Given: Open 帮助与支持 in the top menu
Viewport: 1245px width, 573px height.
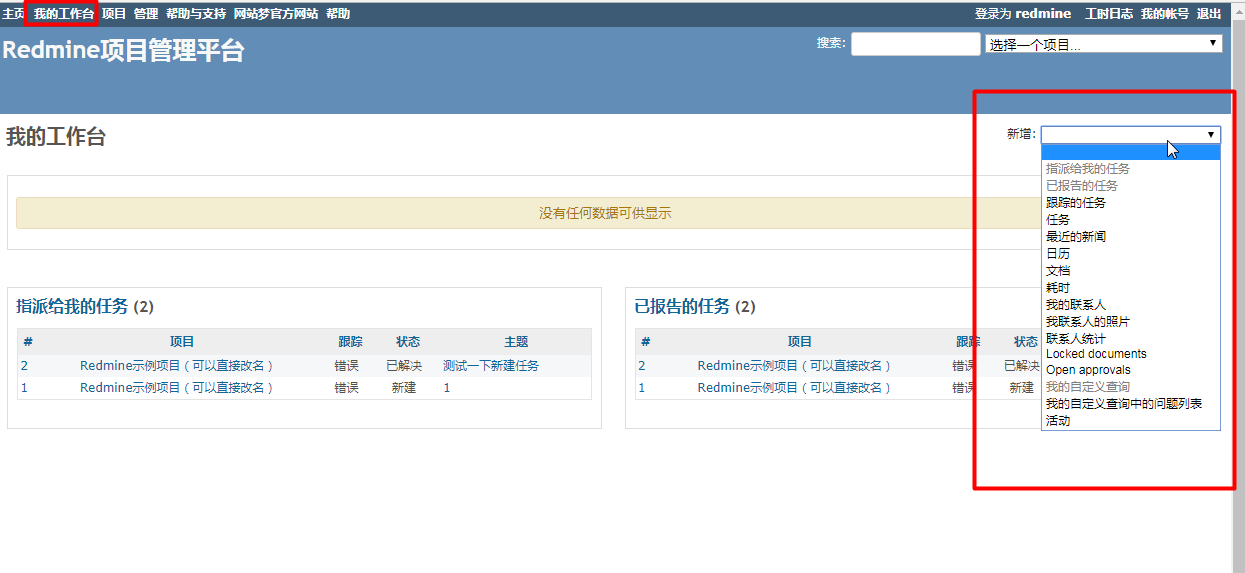Looking at the screenshot, I should point(196,14).
